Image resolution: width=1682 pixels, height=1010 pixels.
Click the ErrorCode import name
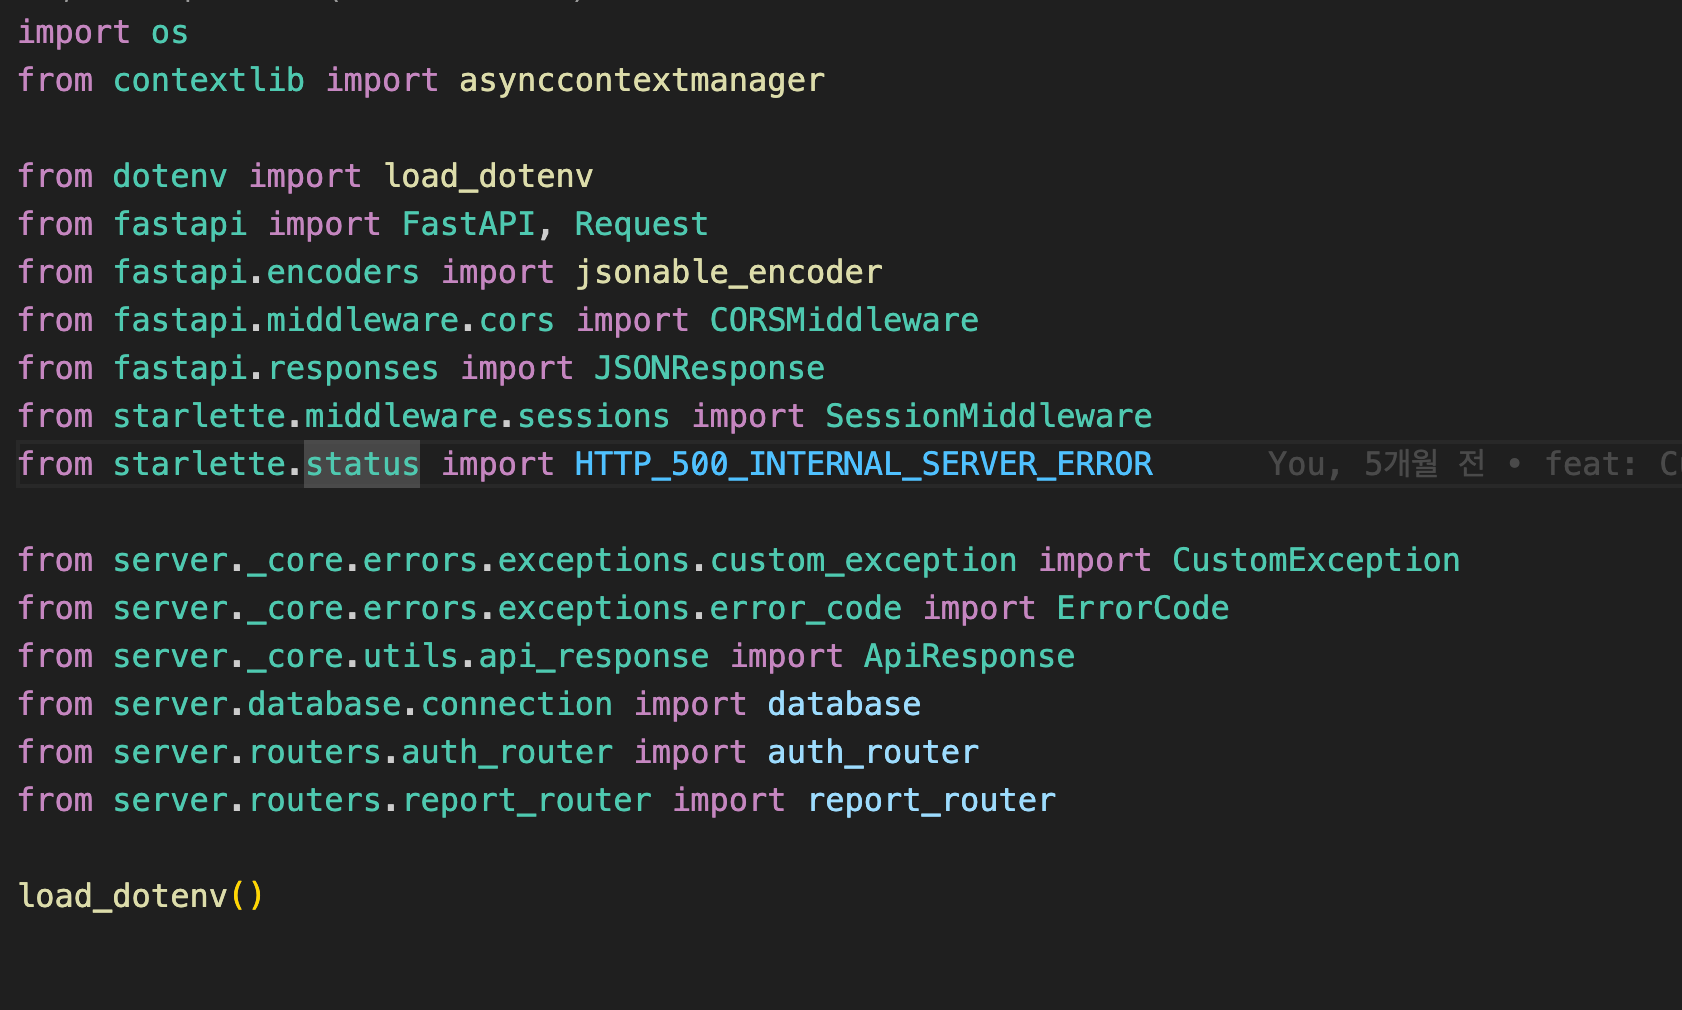point(1142,608)
